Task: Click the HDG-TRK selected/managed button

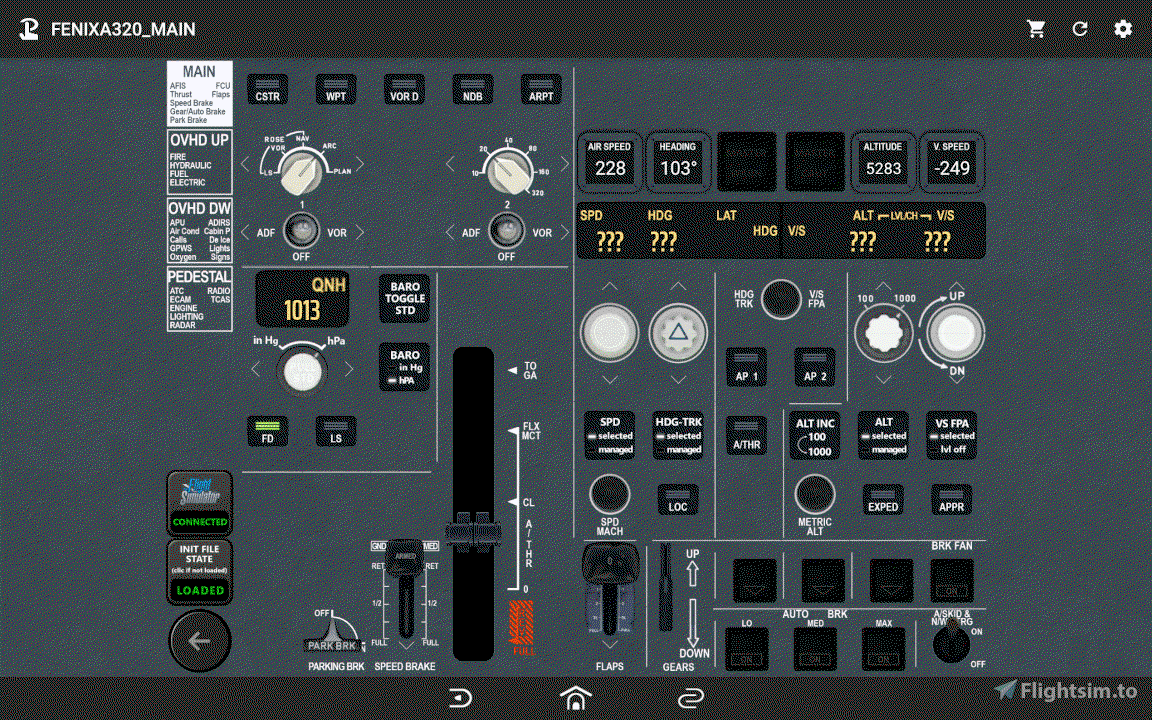Action: (x=678, y=436)
